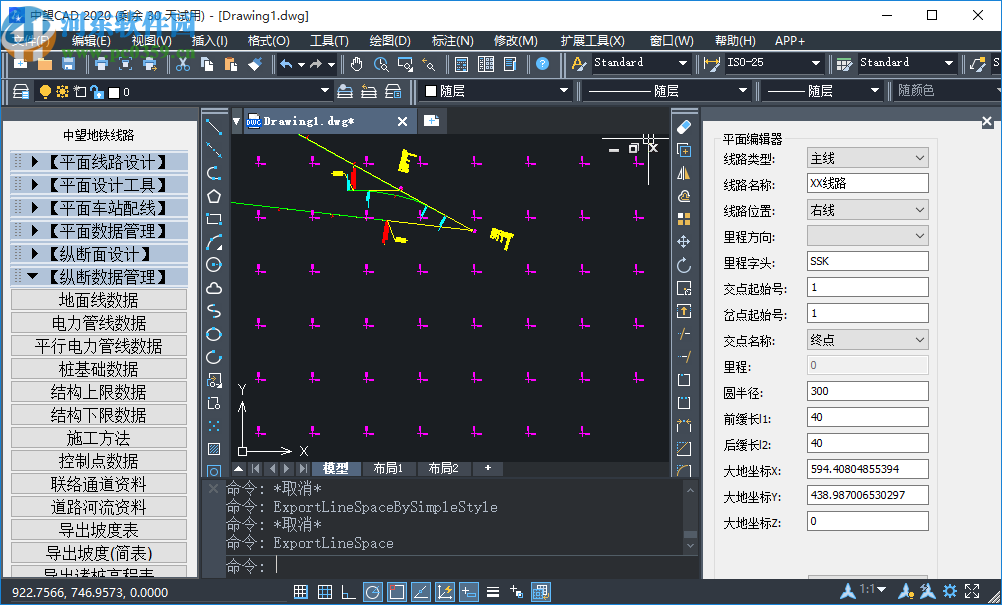
Task: Toggle polar tracking on the status bar
Action: pos(371,591)
